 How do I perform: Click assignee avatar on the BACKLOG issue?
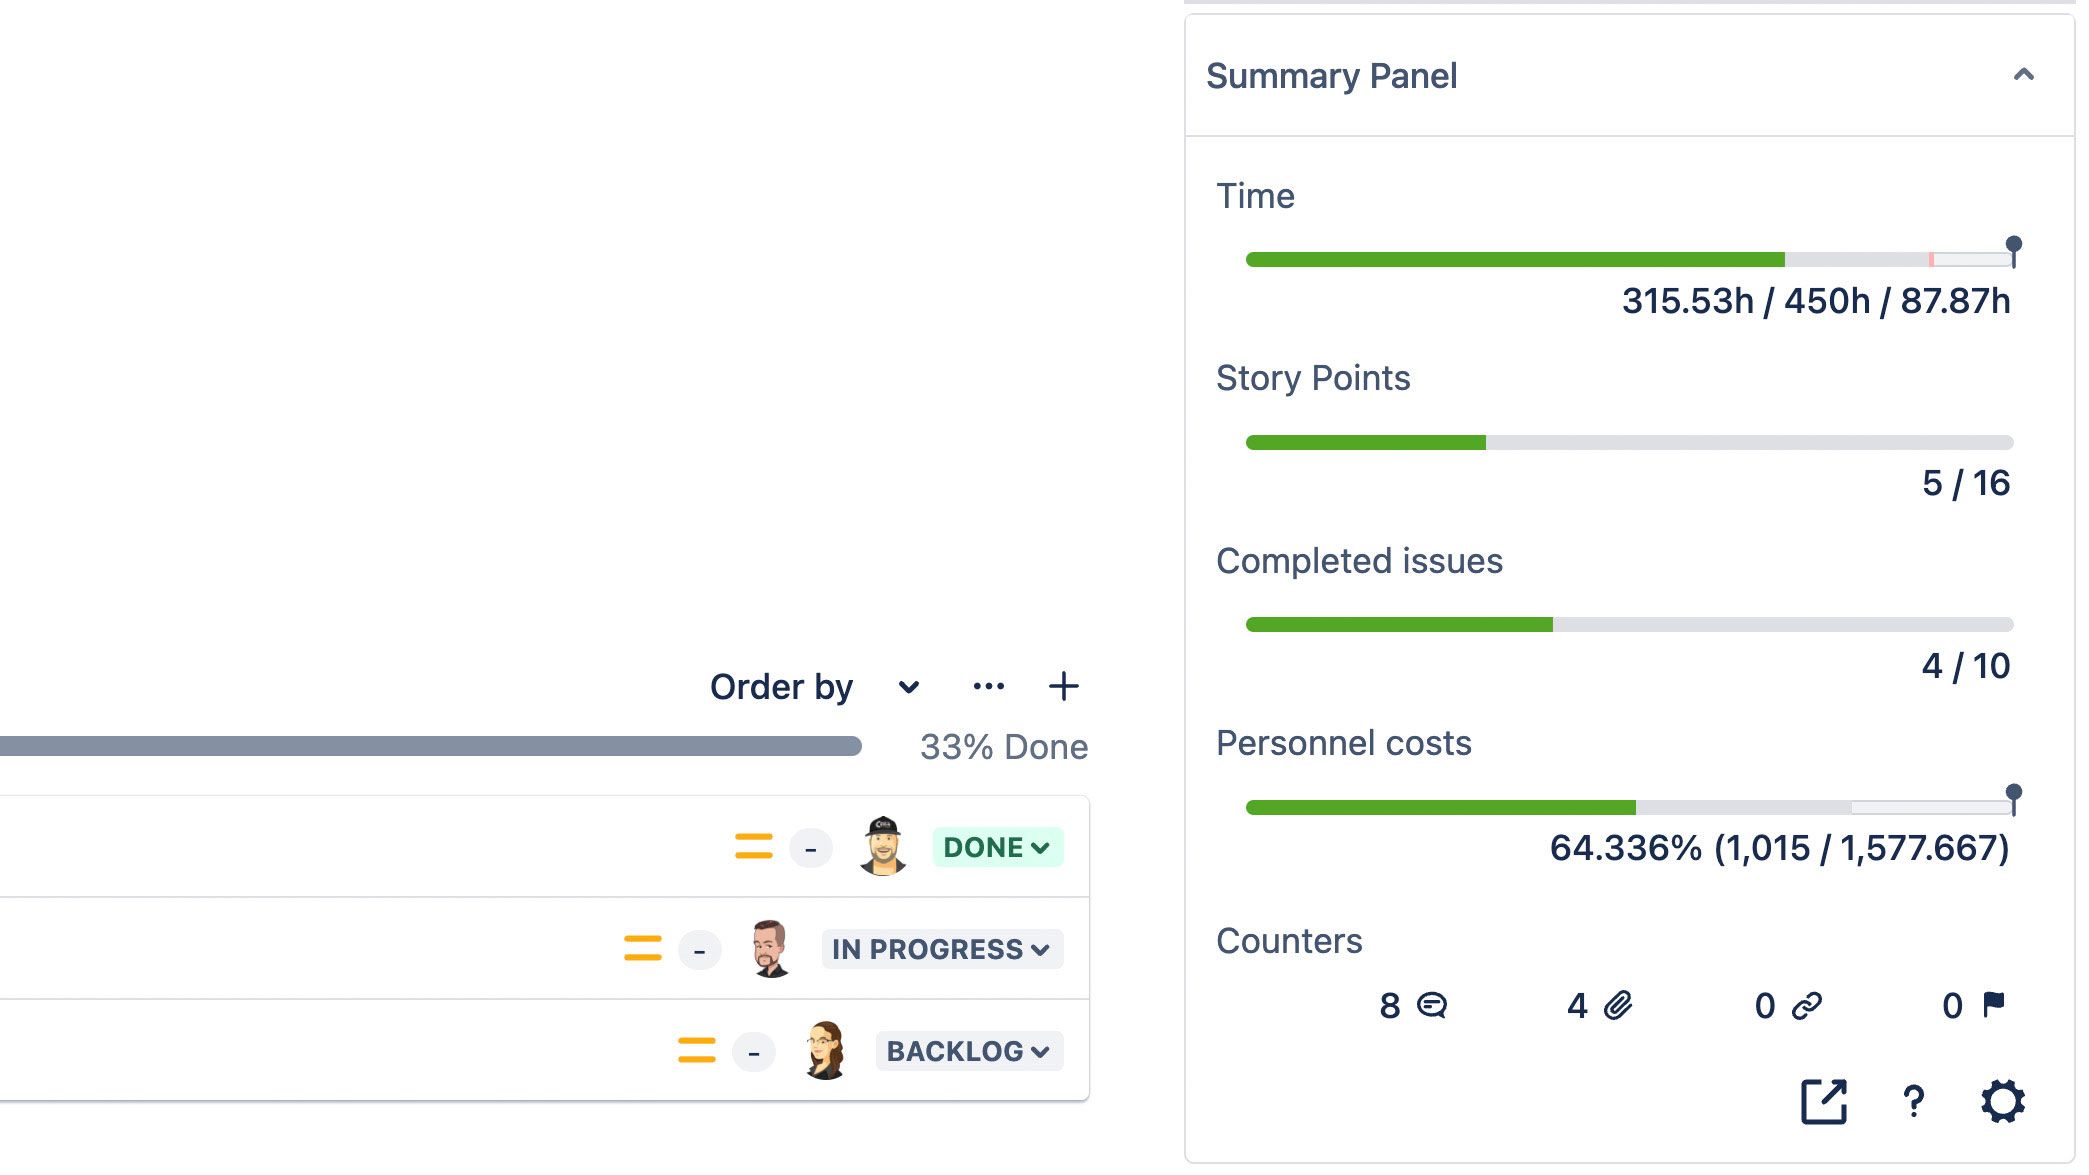coord(825,1051)
